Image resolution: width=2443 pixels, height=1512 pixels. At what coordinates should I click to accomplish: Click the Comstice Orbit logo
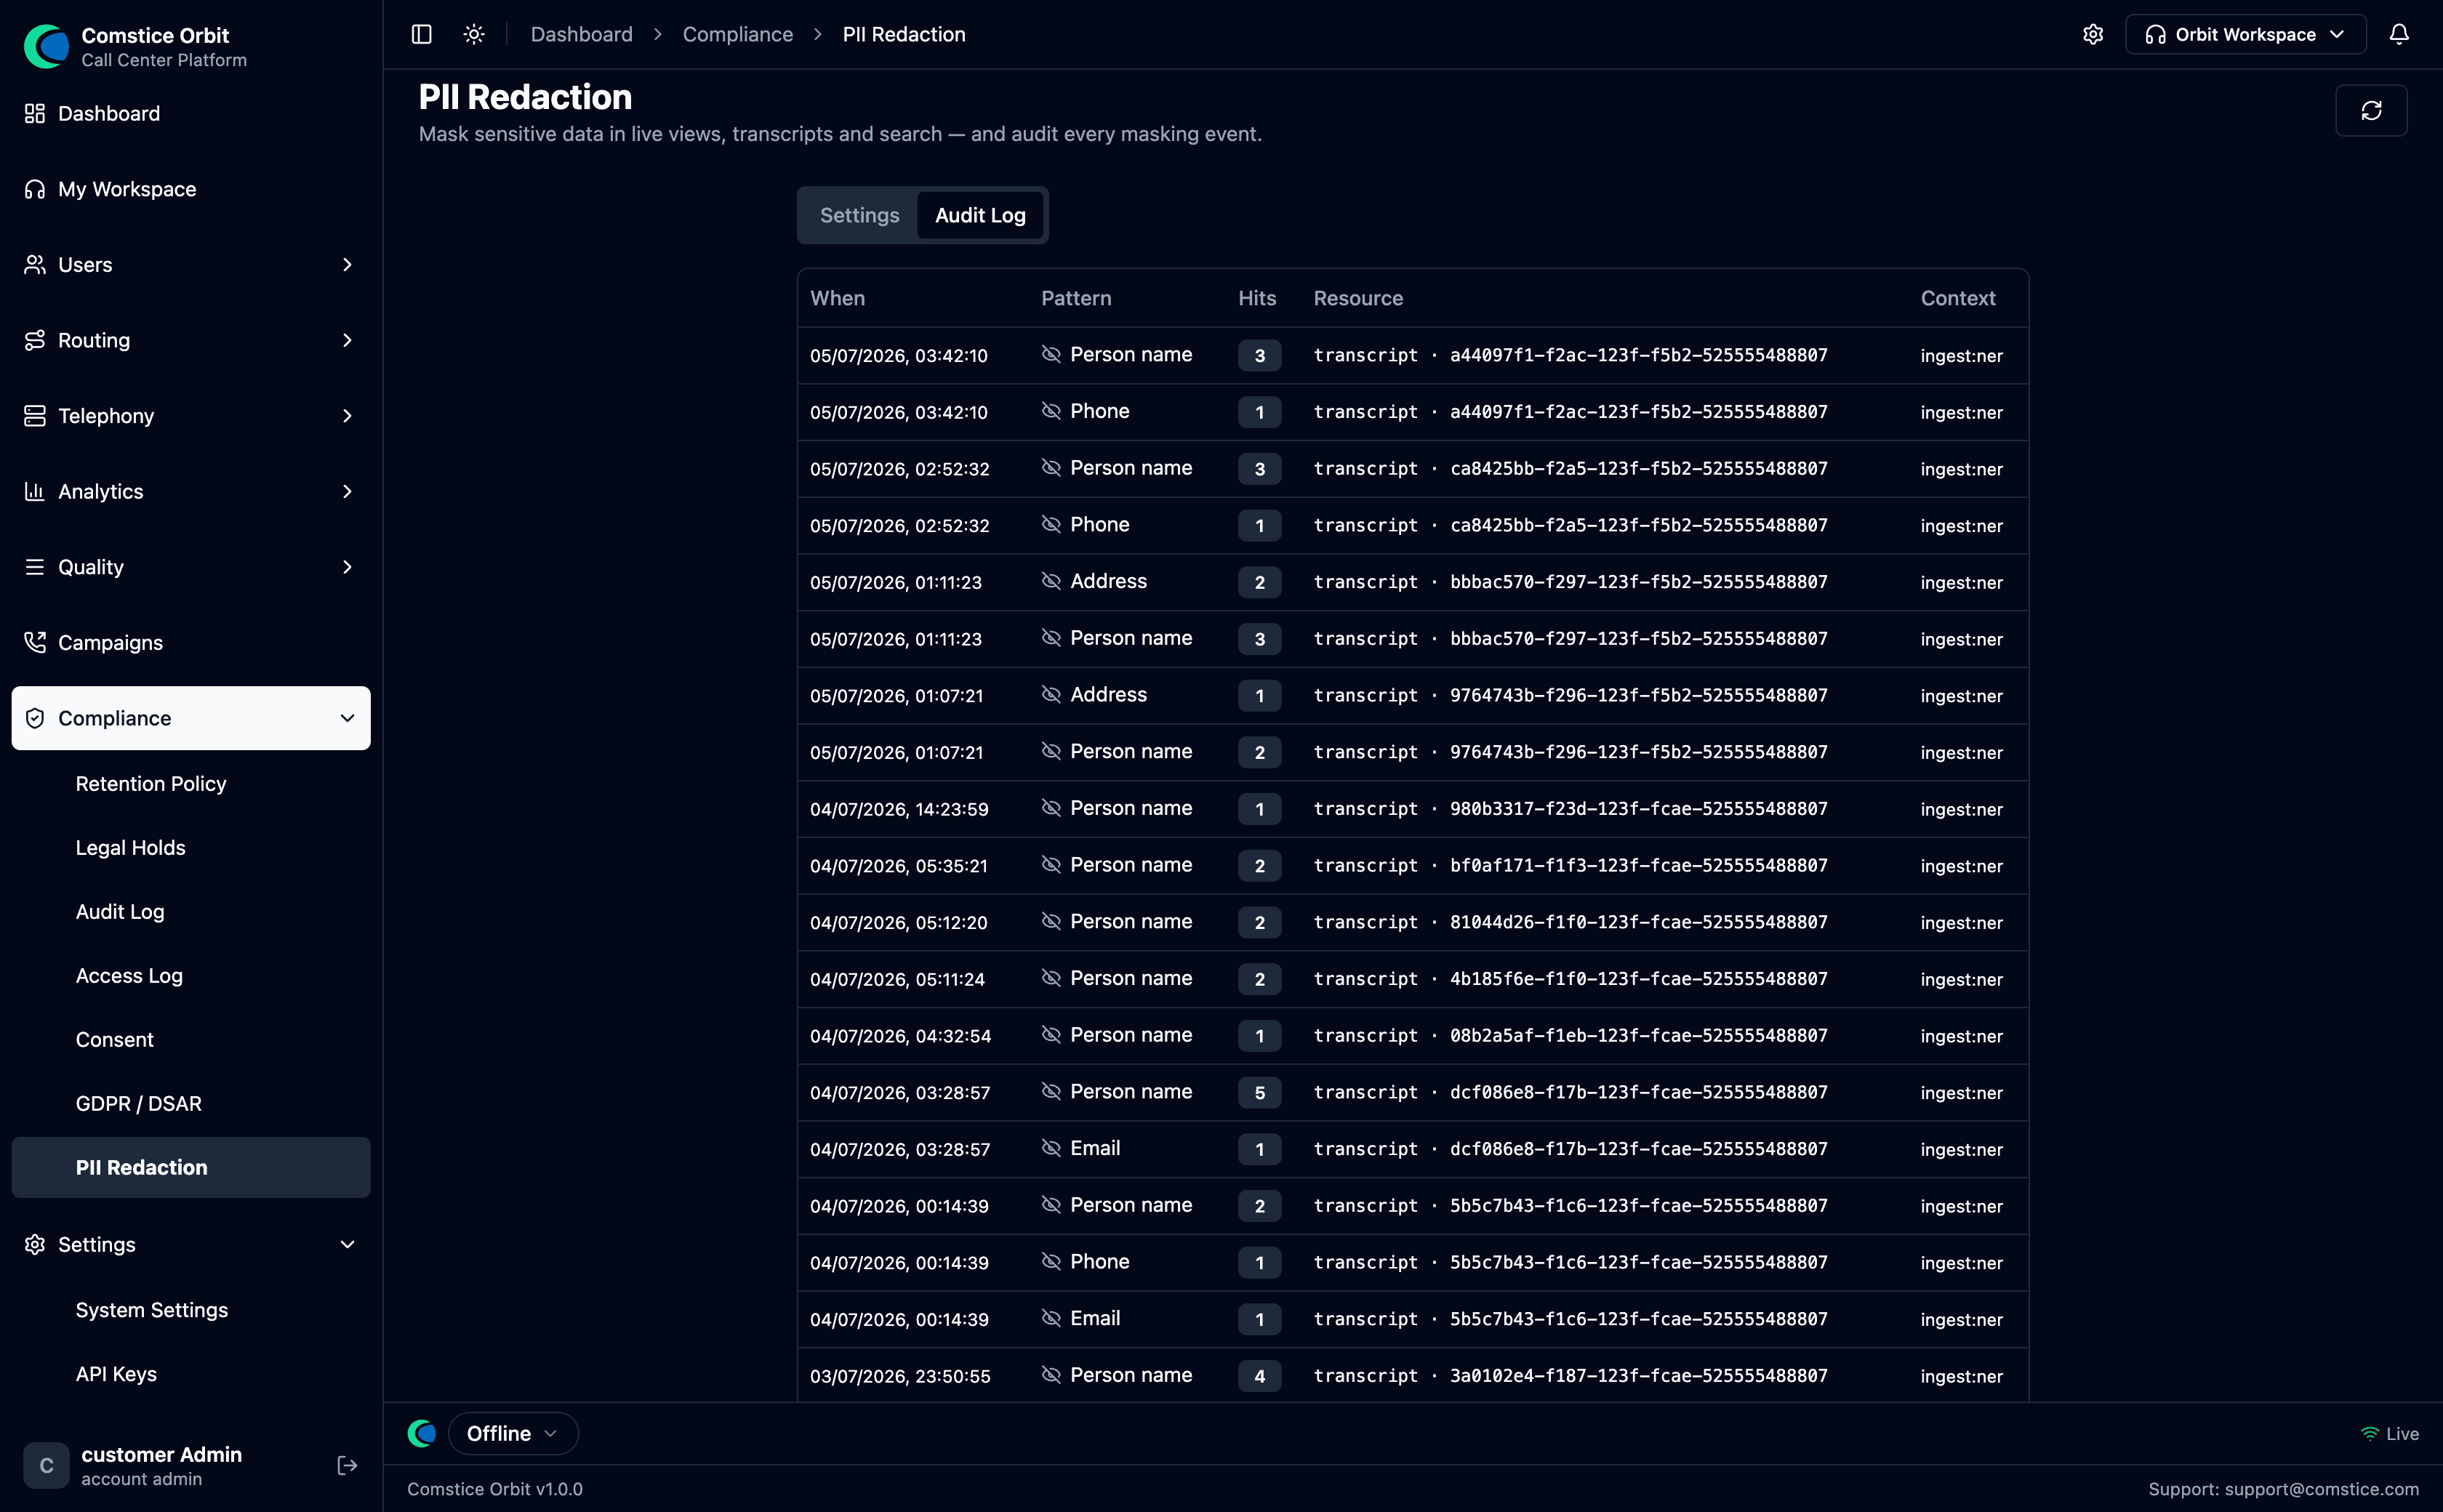click(x=46, y=46)
